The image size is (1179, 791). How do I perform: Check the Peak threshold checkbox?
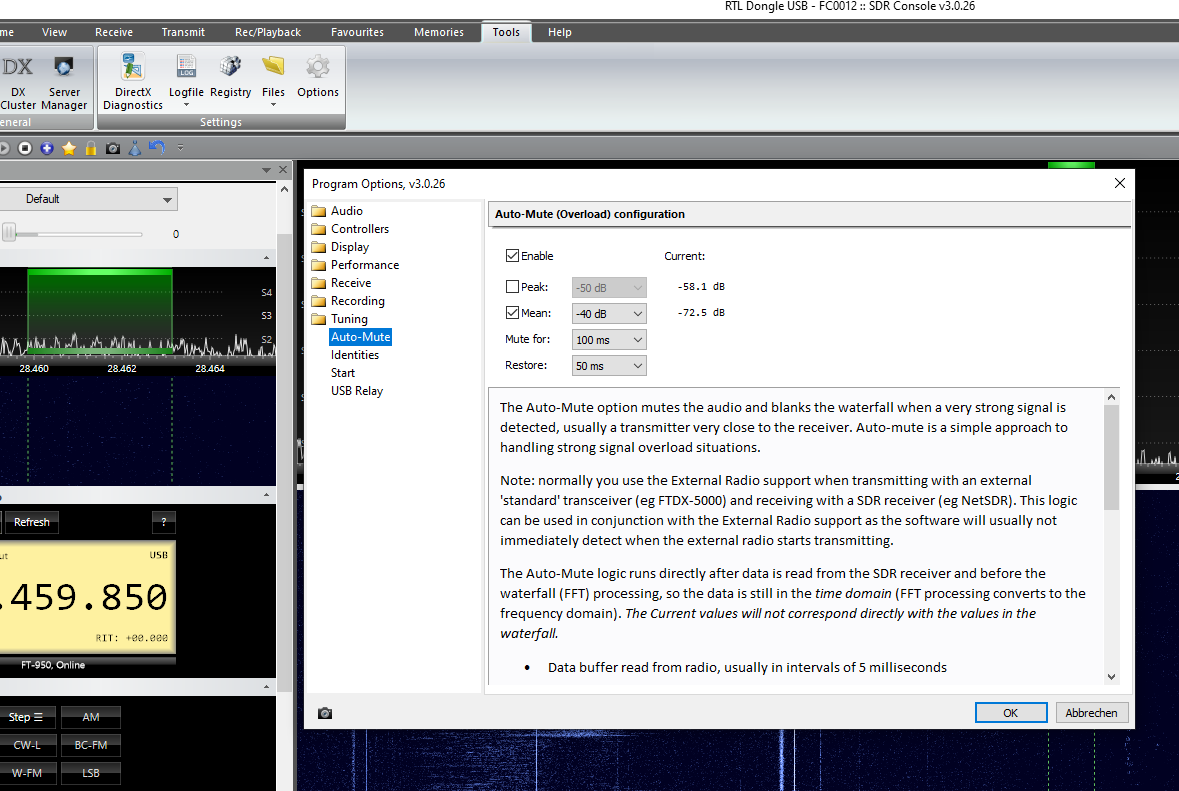[513, 287]
